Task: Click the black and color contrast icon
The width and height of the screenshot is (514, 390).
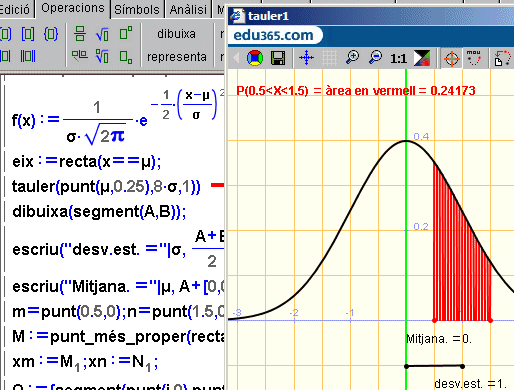Action: 422,58
